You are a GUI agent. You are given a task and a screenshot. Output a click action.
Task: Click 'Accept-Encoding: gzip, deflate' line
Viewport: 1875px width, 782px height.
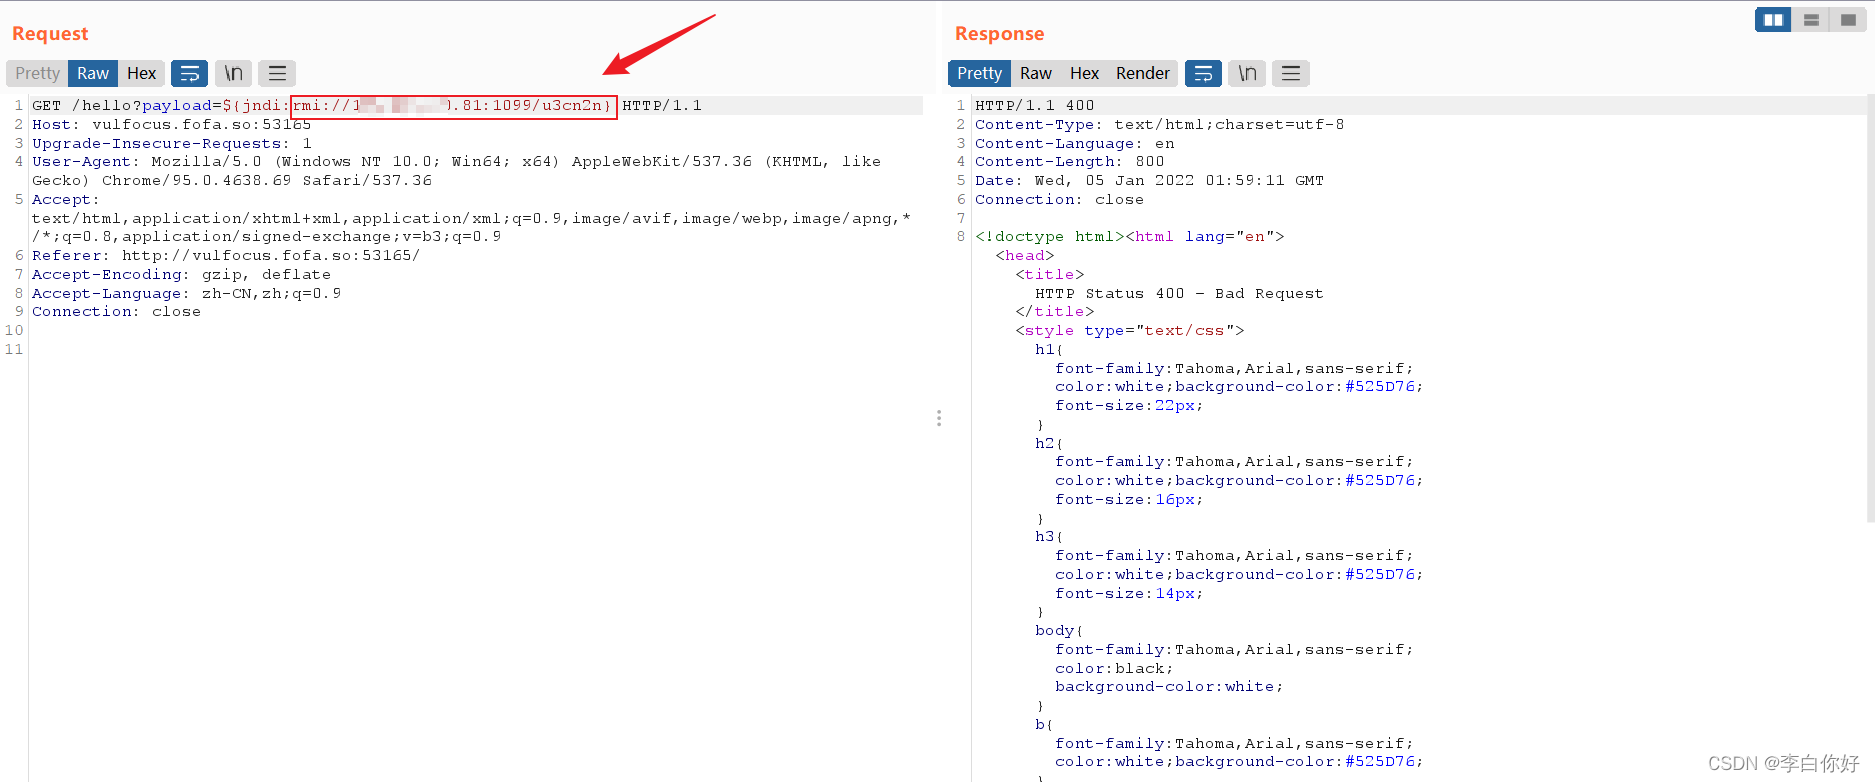click(181, 274)
